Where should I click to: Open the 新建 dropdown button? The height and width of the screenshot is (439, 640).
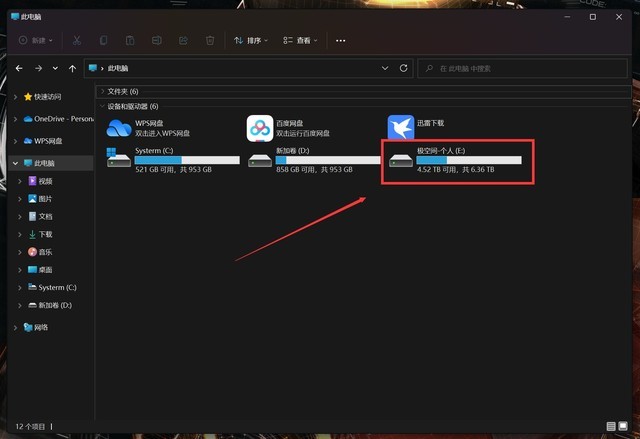[x=36, y=40]
